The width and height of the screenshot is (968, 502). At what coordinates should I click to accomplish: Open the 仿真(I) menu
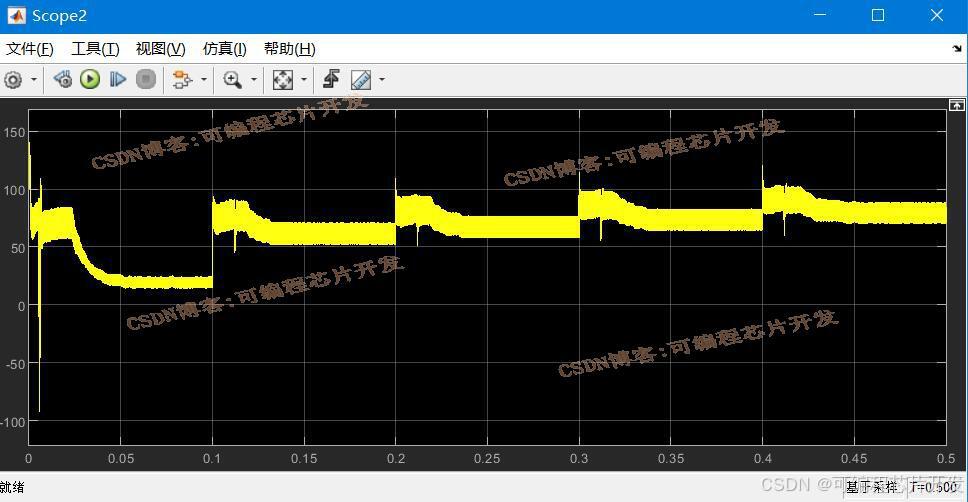[x=225, y=49]
